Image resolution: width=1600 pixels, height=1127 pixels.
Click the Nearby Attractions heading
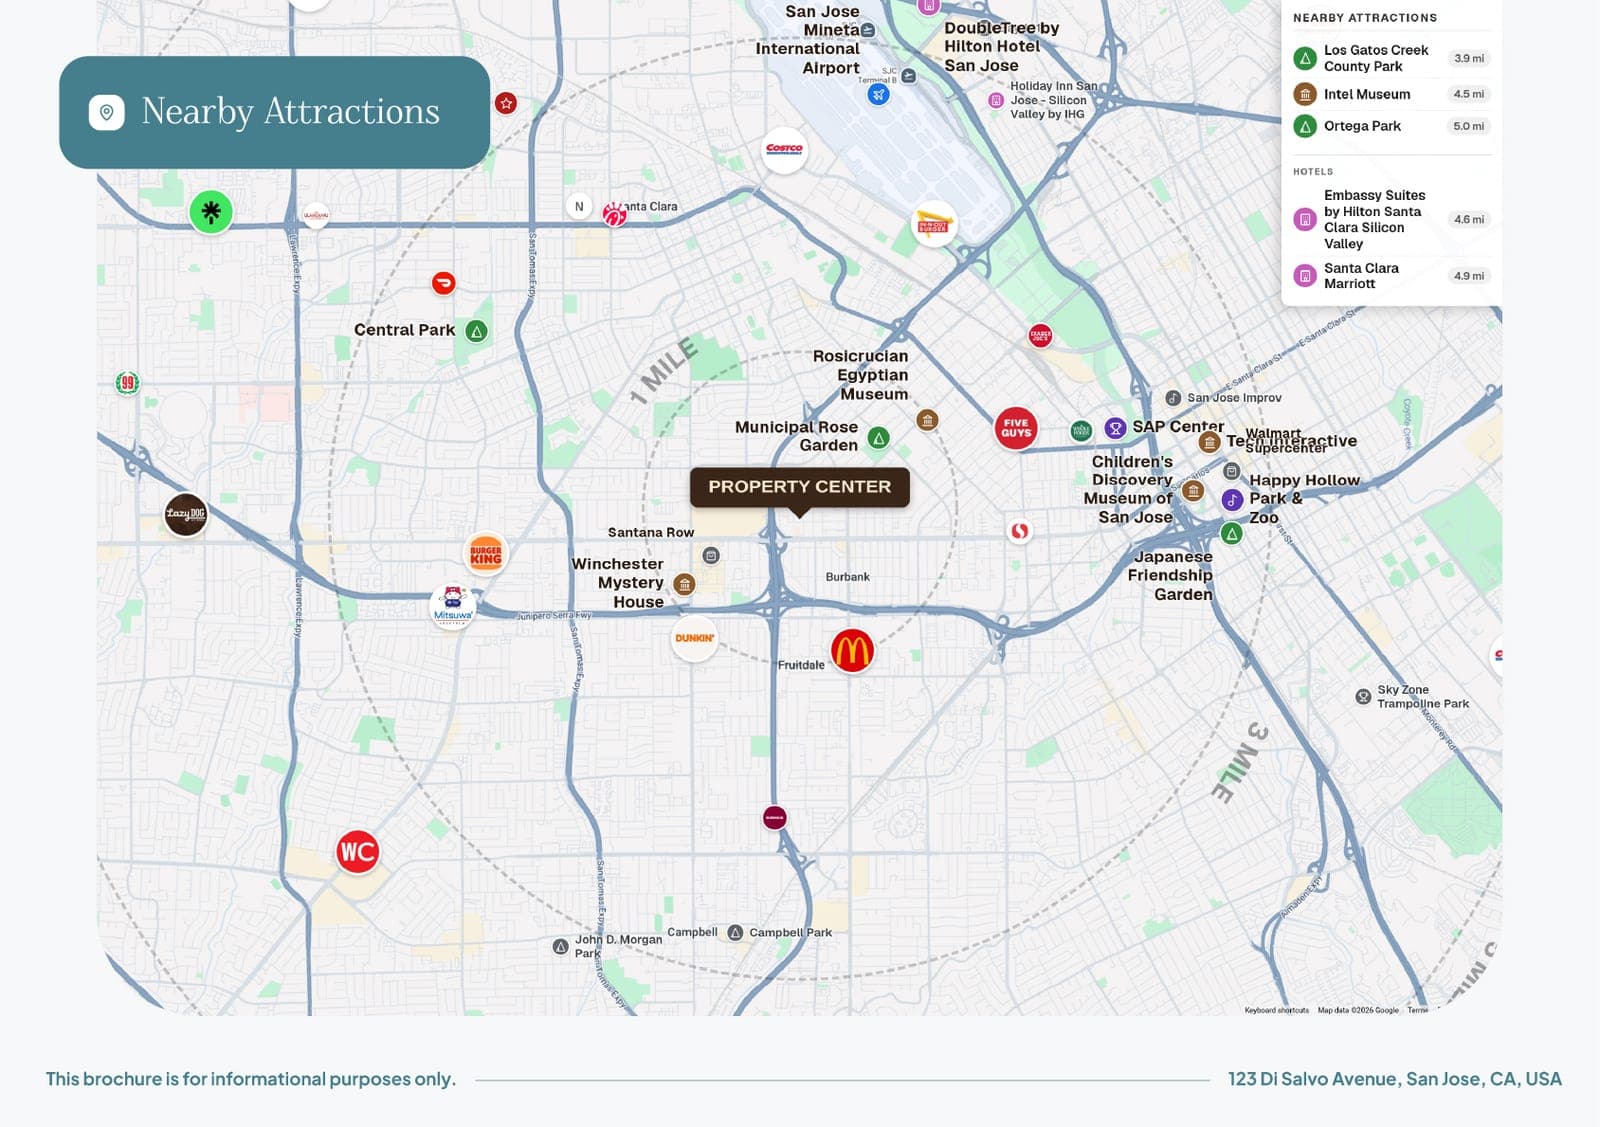tap(291, 111)
